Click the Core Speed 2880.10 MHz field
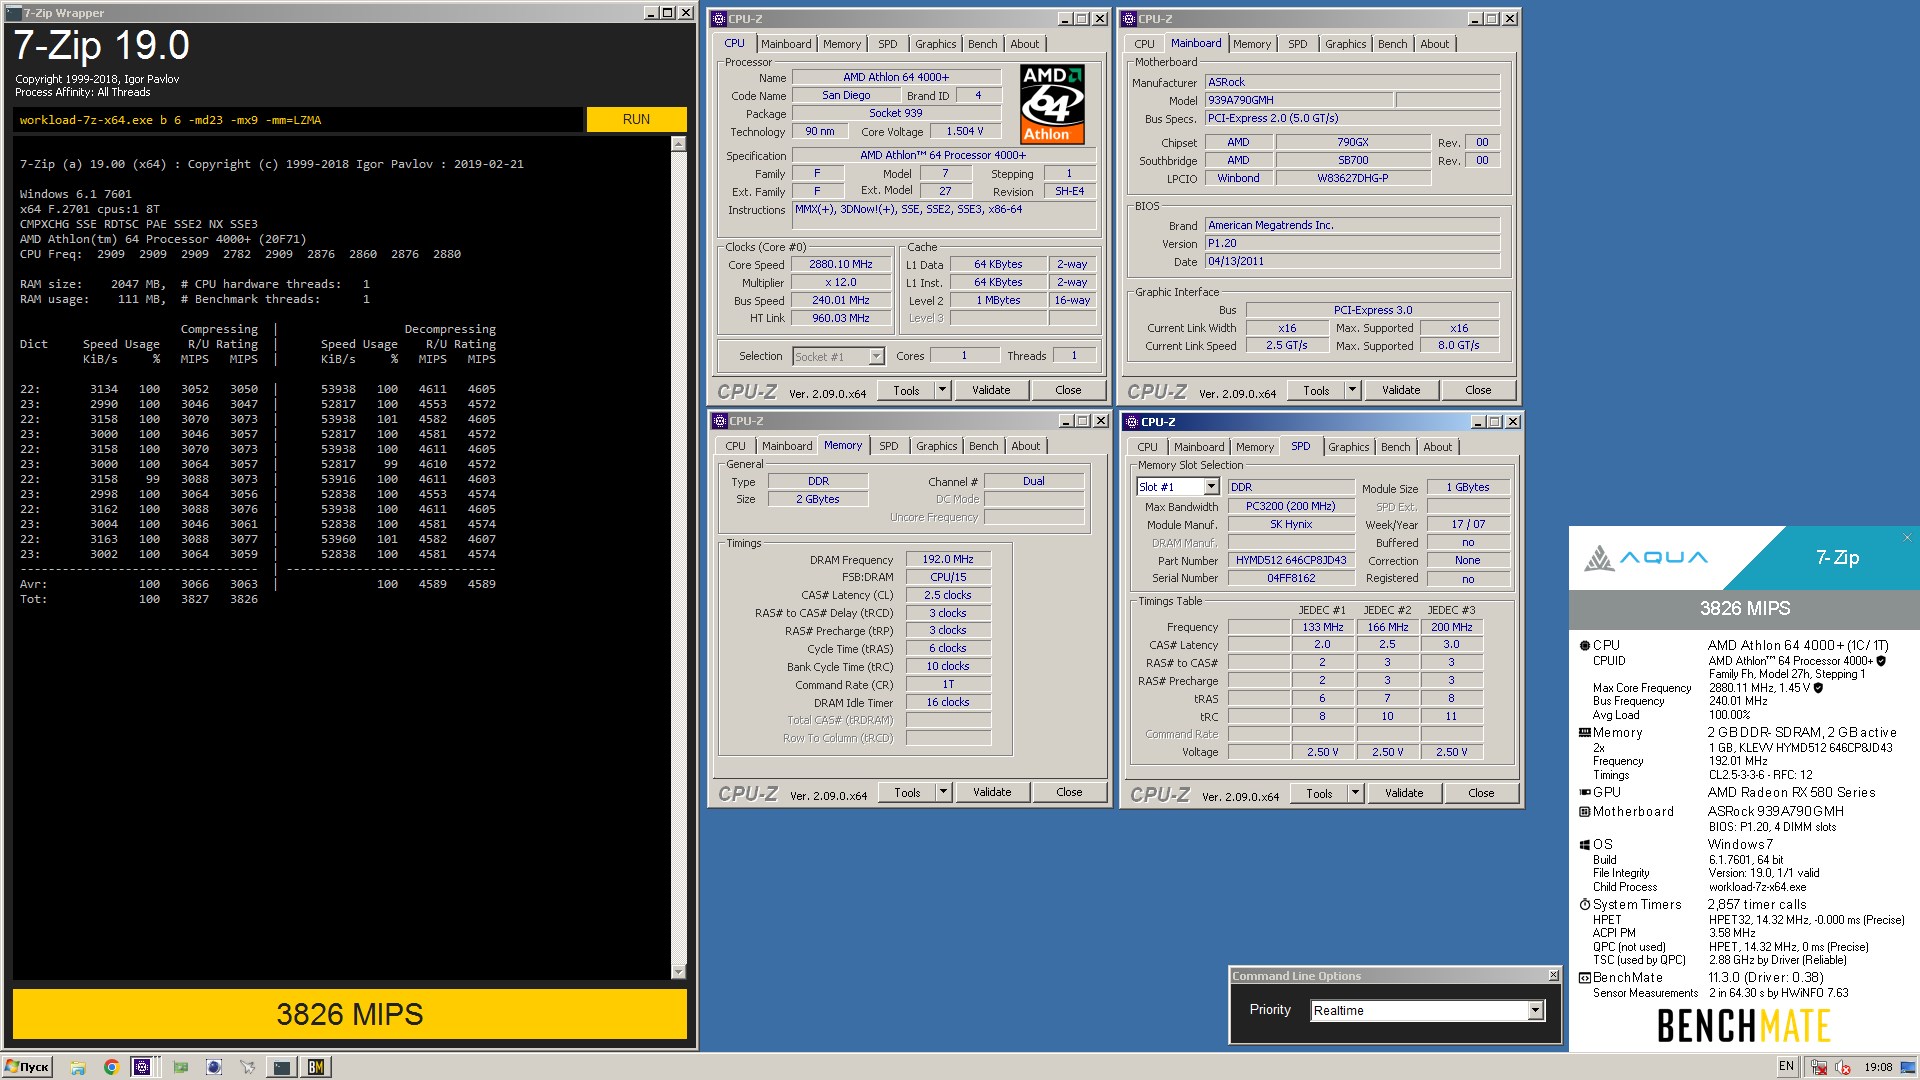The width and height of the screenshot is (1920, 1080). coord(841,265)
